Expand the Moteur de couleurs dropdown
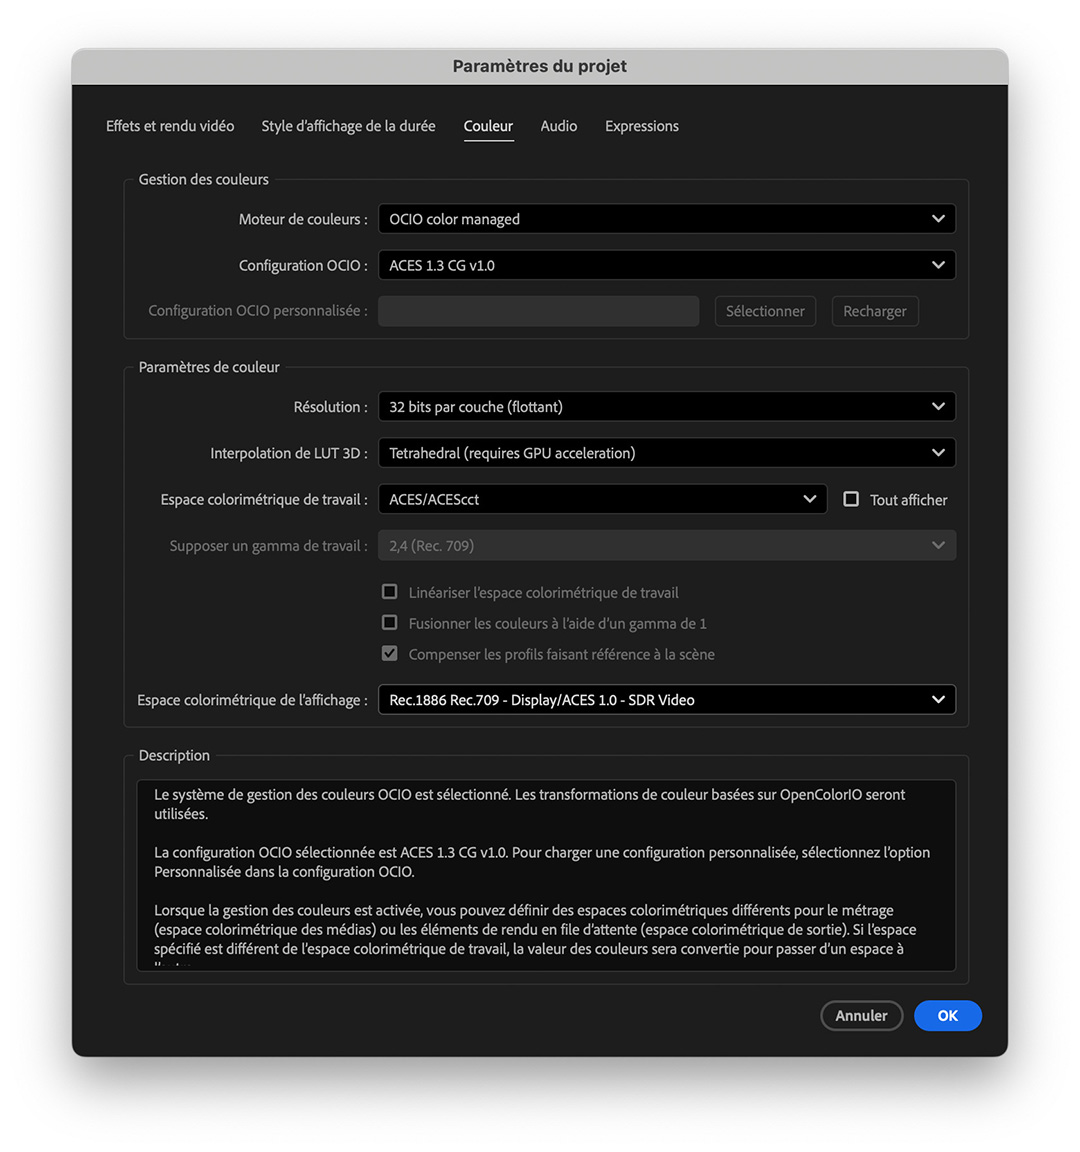The image size is (1080, 1152). coord(666,219)
